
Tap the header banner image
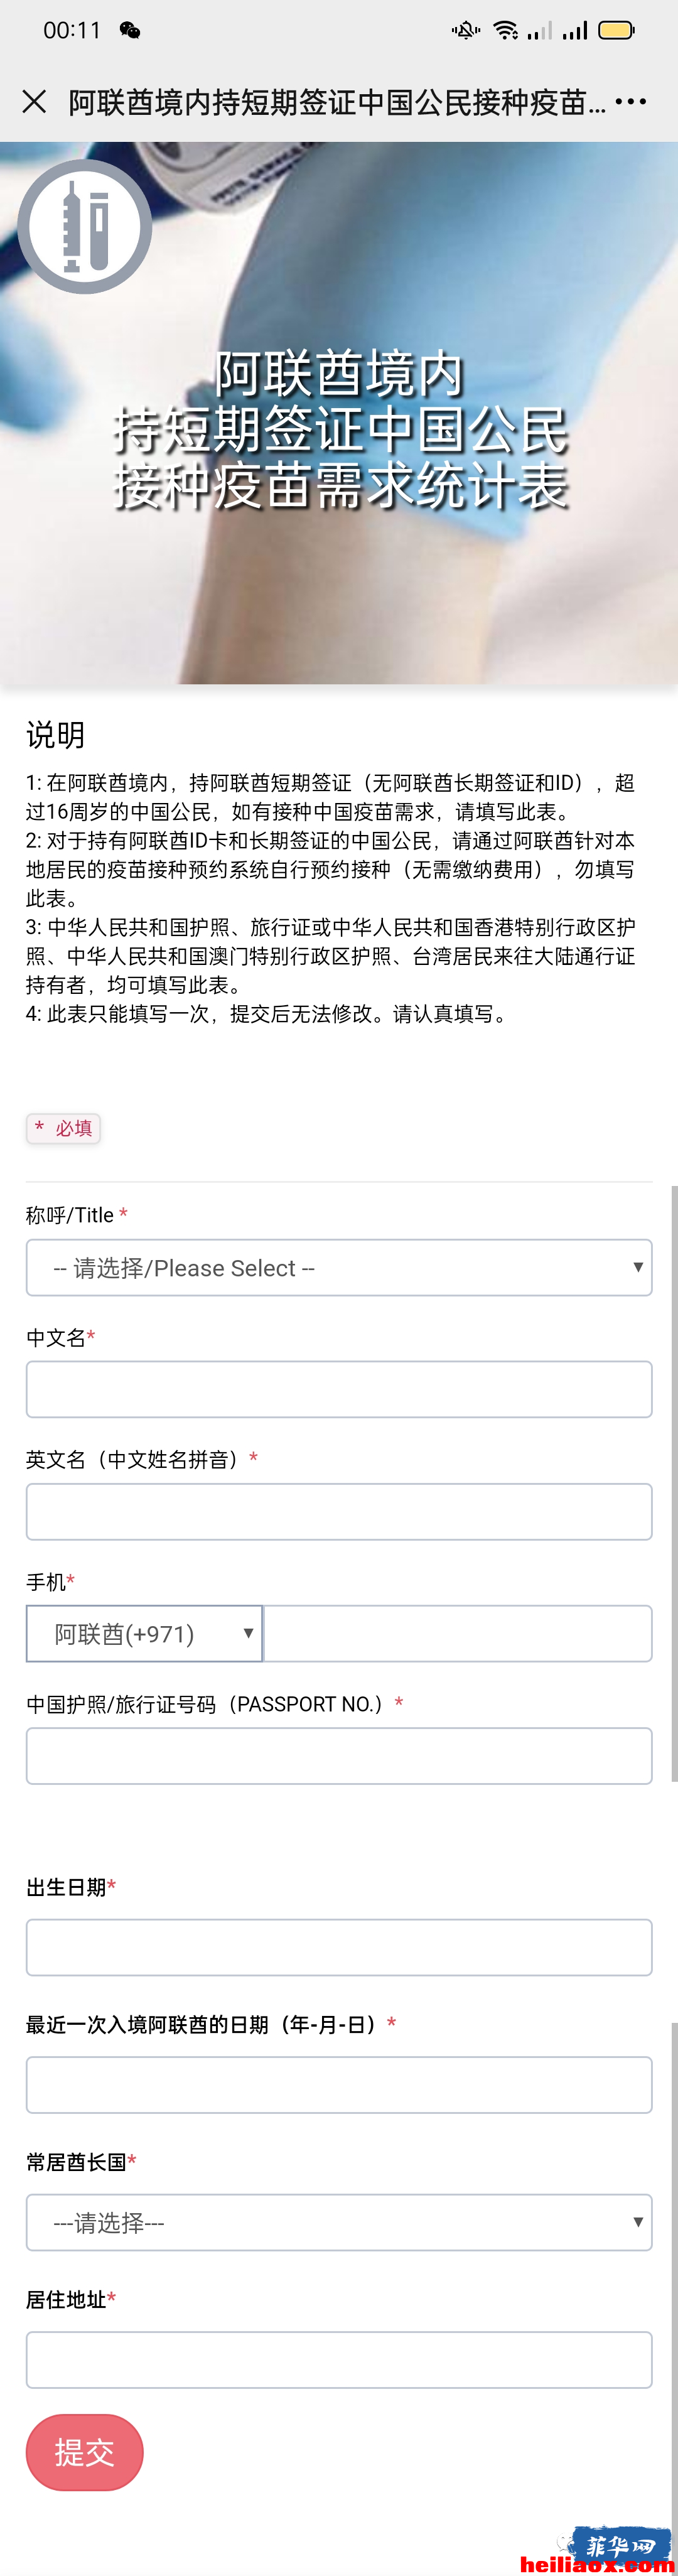point(339,412)
